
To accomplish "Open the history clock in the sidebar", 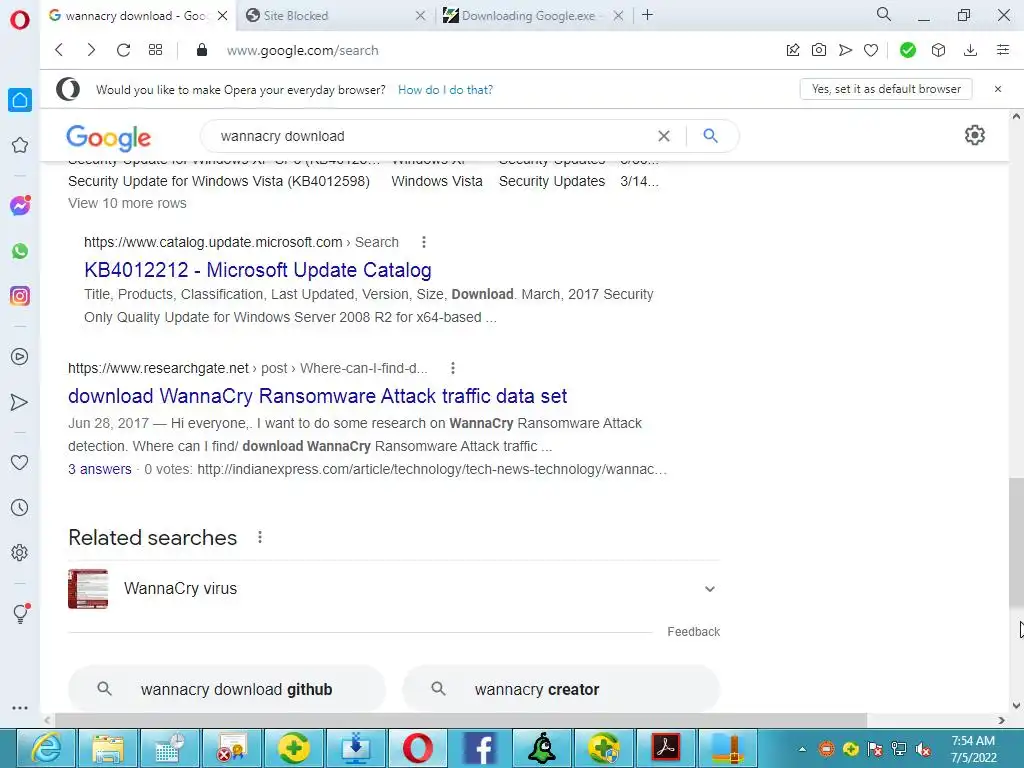I will (x=20, y=507).
